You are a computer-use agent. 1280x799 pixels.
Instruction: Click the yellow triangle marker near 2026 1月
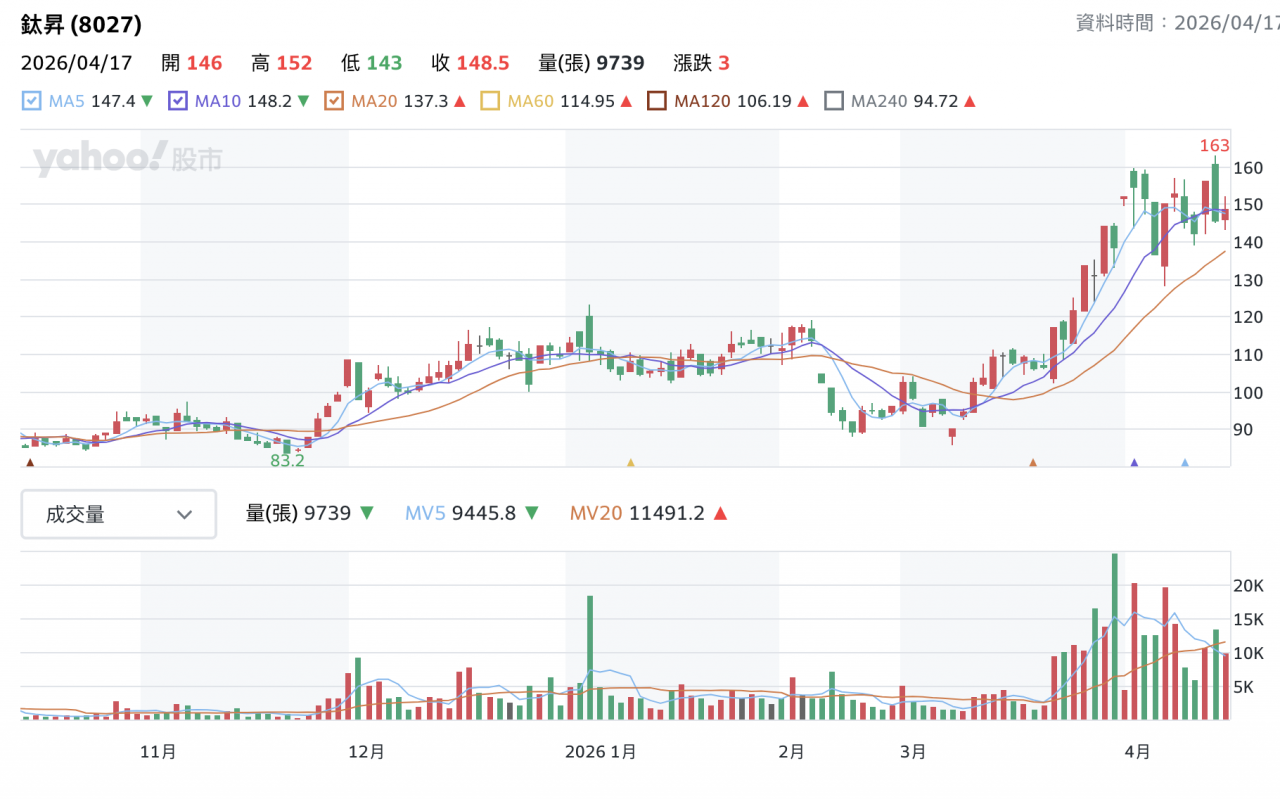(630, 463)
